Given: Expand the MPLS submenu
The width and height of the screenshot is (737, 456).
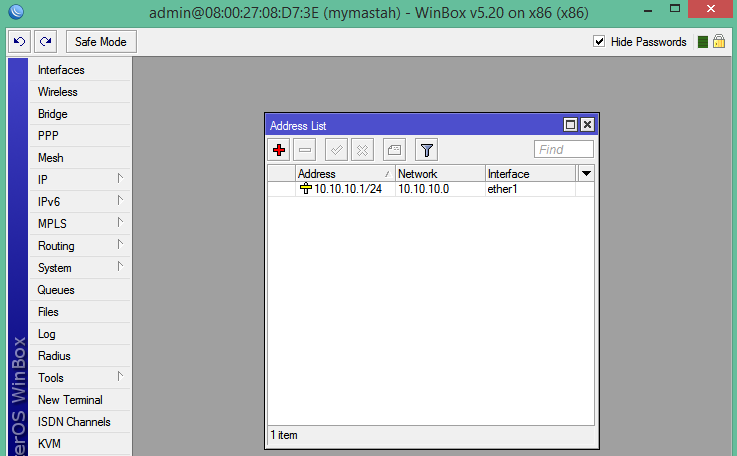Looking at the screenshot, I should coord(80,224).
